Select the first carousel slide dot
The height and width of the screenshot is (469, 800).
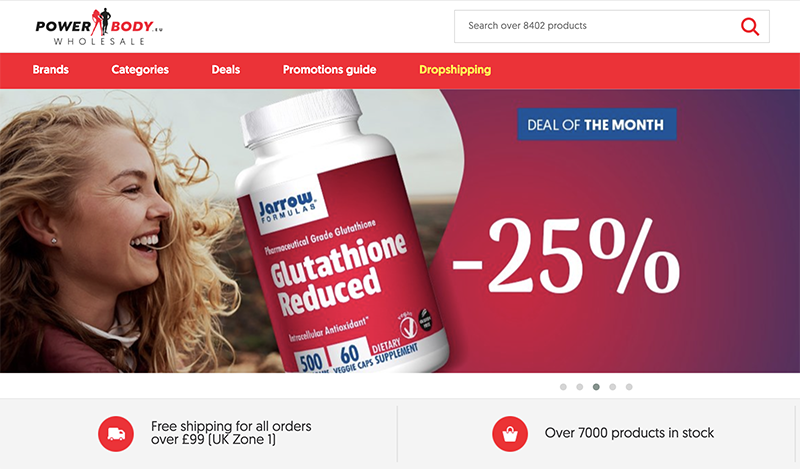(x=563, y=387)
